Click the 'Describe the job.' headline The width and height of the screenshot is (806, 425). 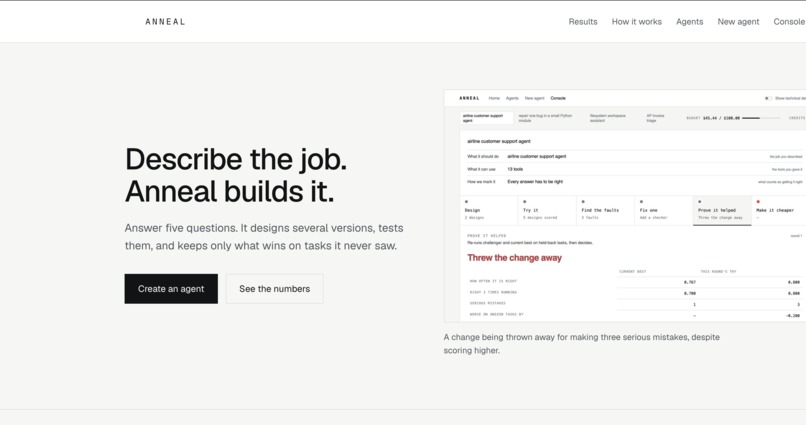tap(236, 159)
